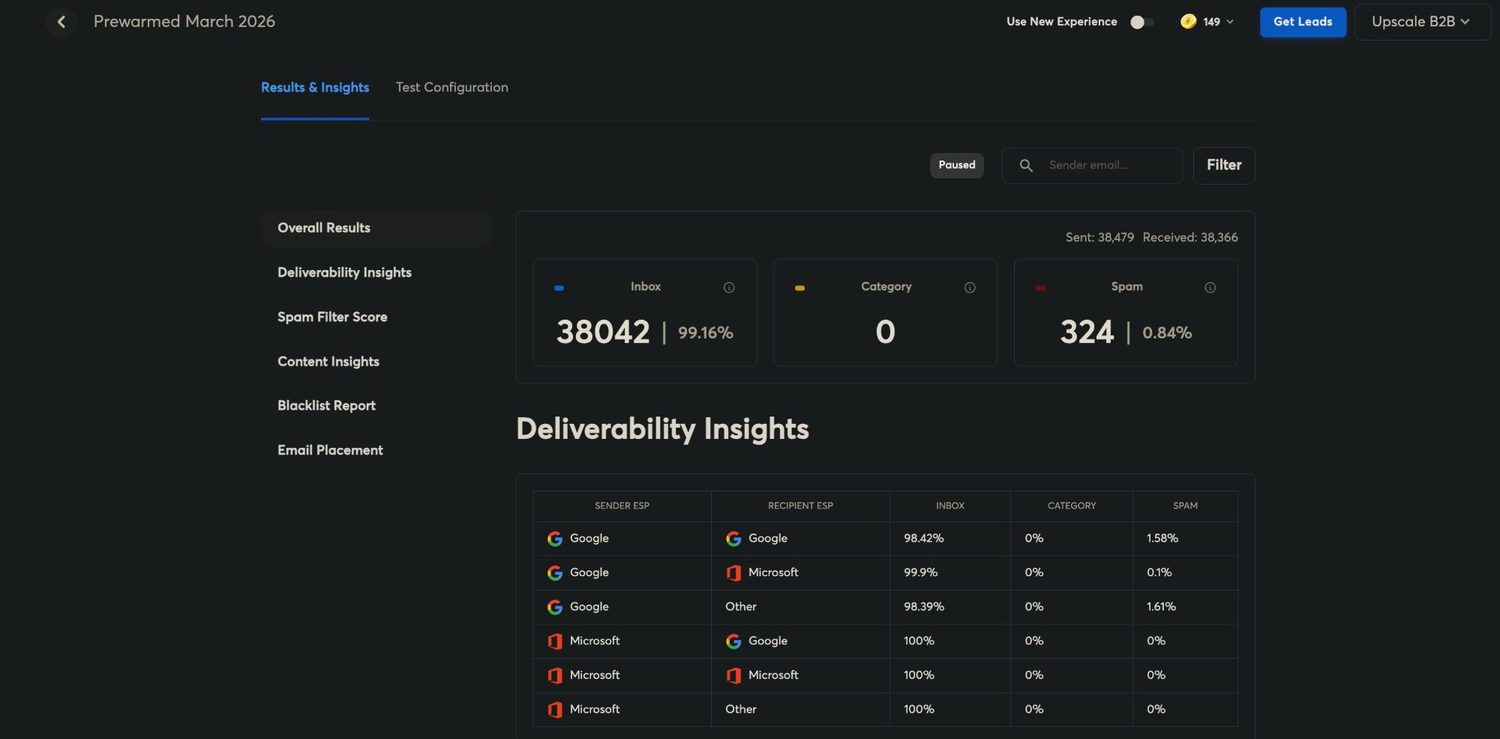Open the Inbox card info icon
1500x739 pixels.
pyautogui.click(x=729, y=288)
